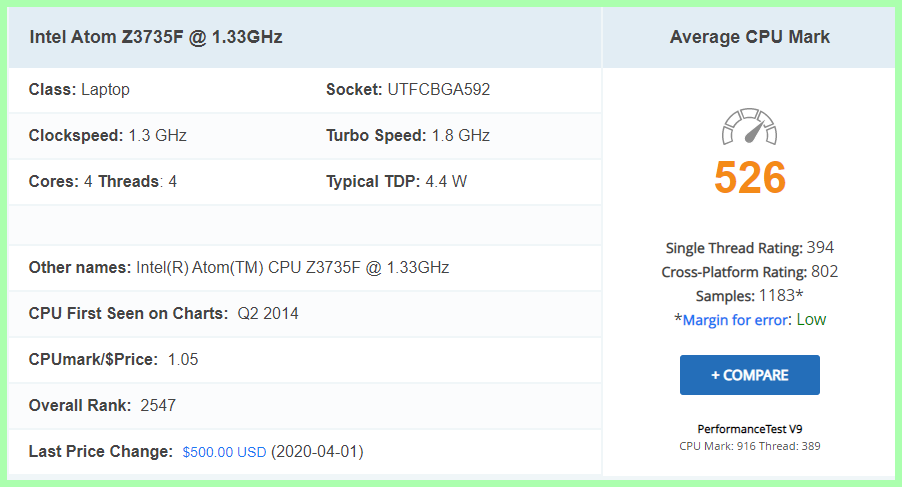Viewport: 902px width, 487px height.
Task: Click the Socket UTFCBGA592 text
Action: [408, 90]
